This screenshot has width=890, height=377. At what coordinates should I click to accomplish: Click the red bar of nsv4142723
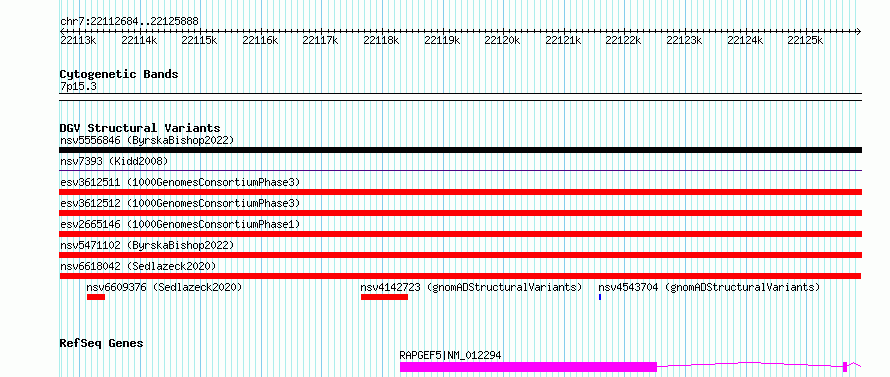pyautogui.click(x=384, y=297)
